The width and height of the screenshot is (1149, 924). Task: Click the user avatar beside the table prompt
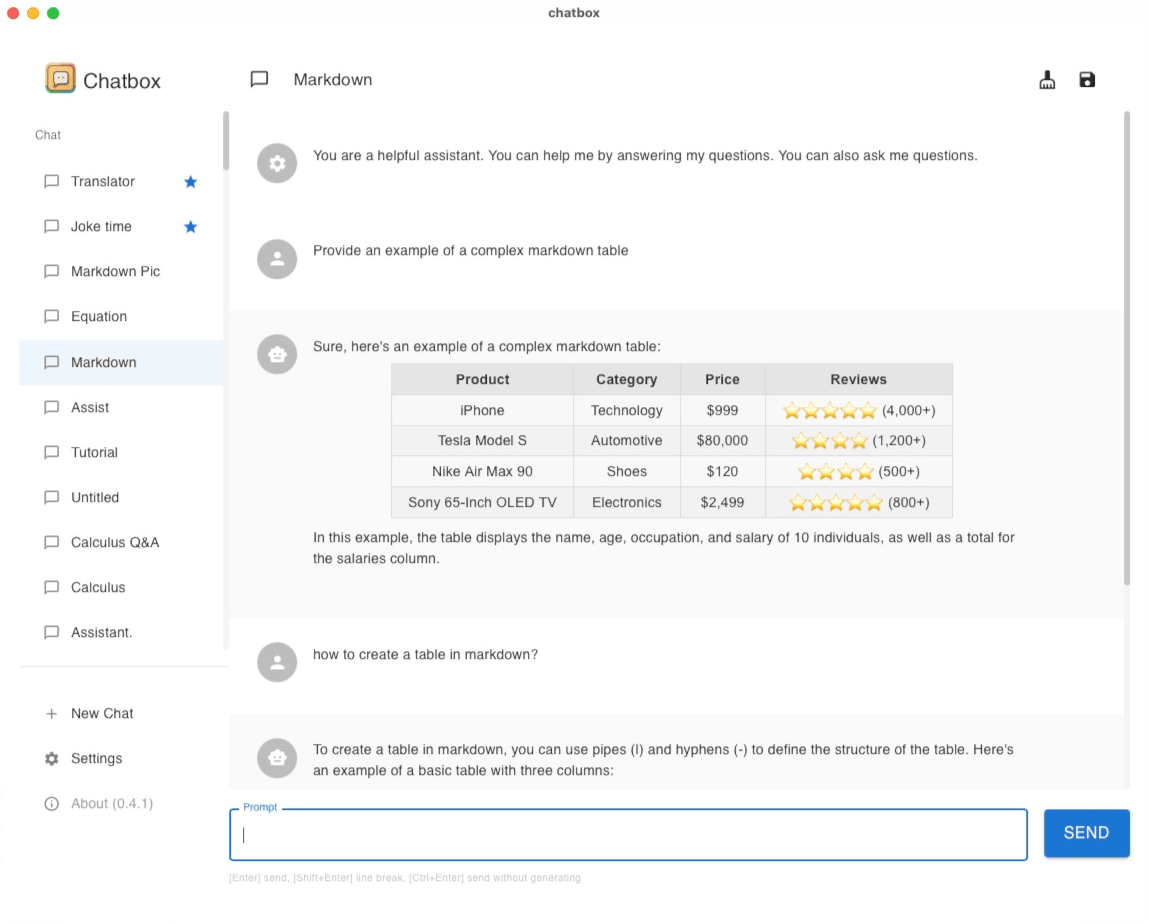277,259
